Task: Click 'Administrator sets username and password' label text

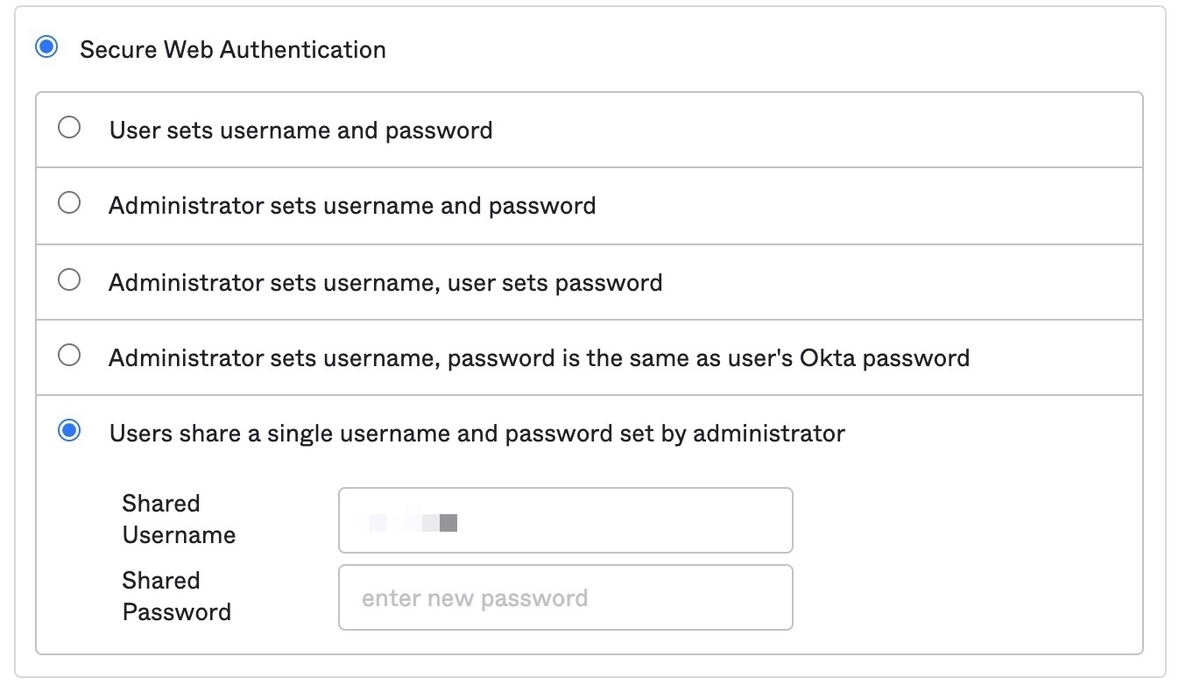Action: [x=352, y=206]
